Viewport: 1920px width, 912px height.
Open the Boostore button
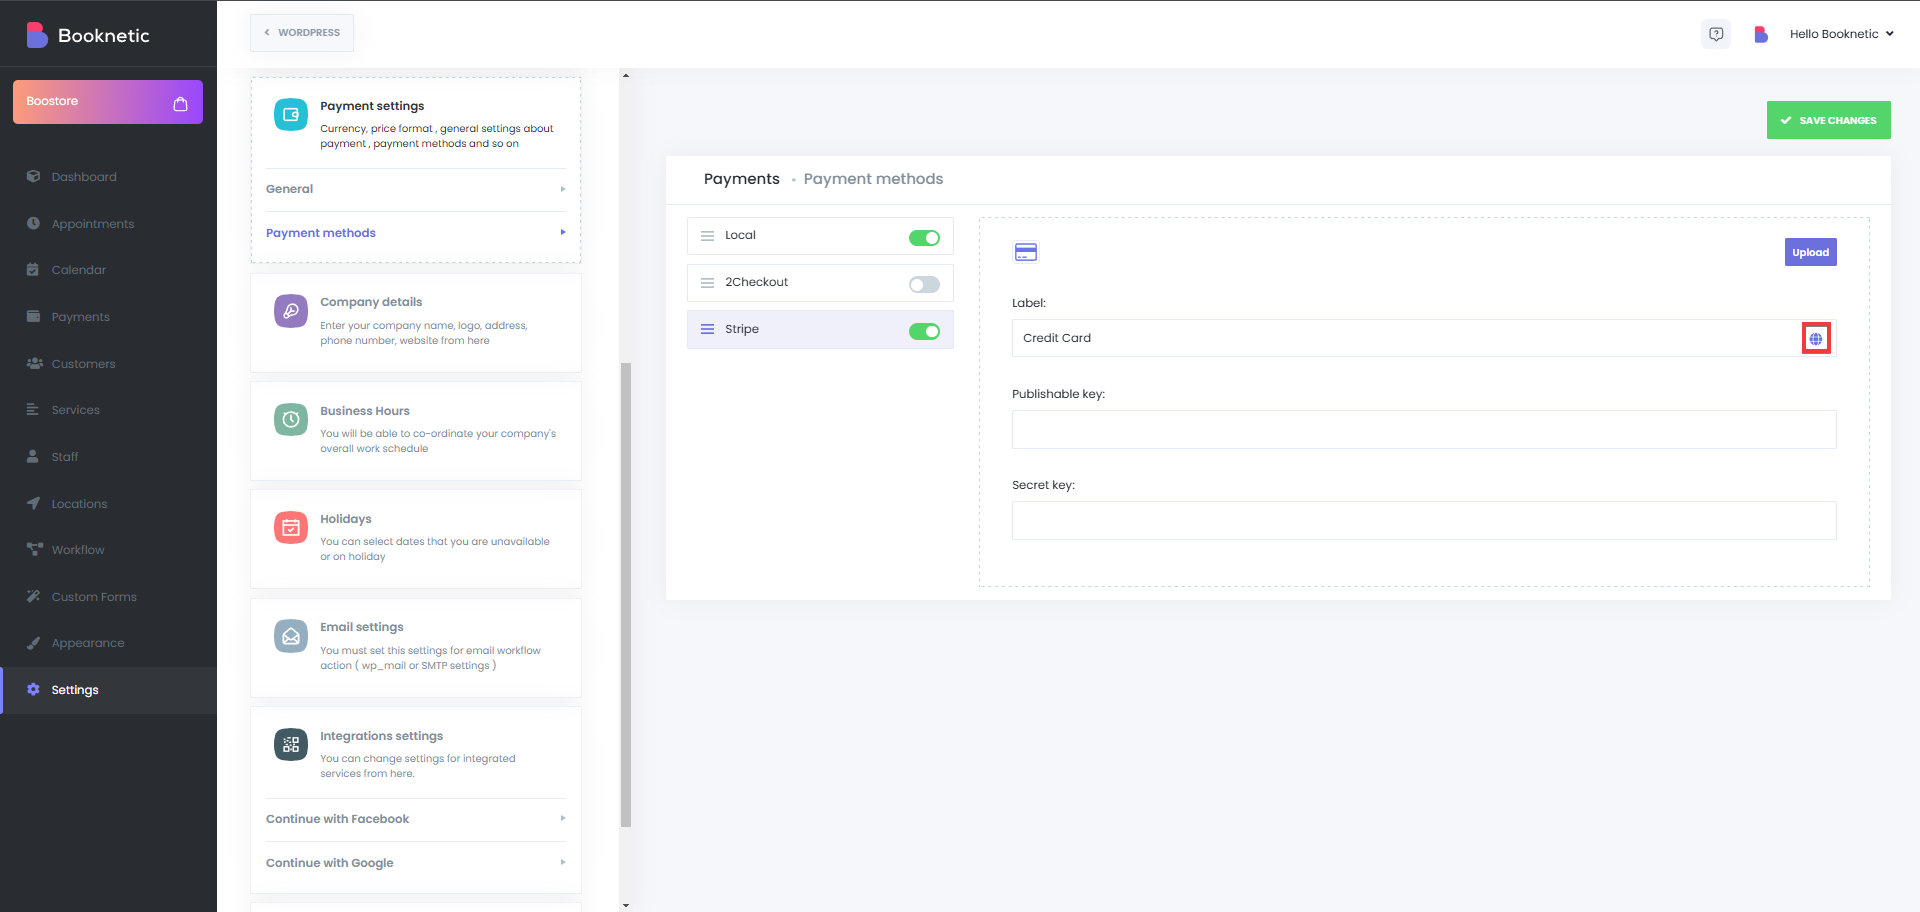coord(108,102)
